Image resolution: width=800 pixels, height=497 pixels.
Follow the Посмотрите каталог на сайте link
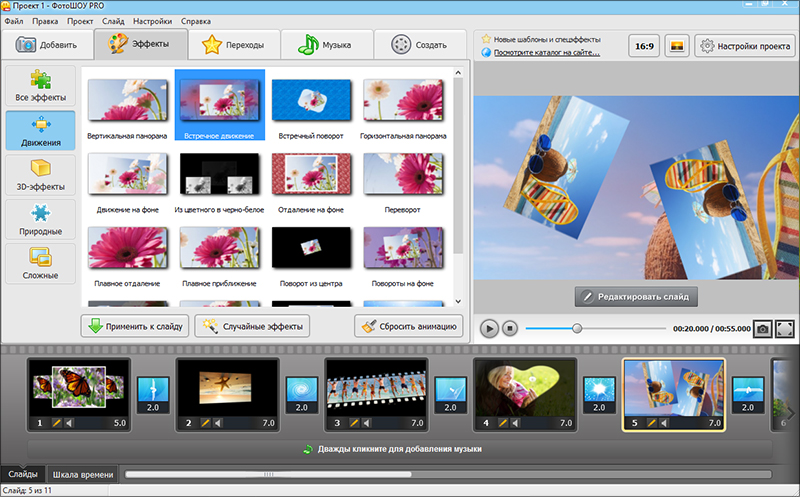pyautogui.click(x=546, y=53)
